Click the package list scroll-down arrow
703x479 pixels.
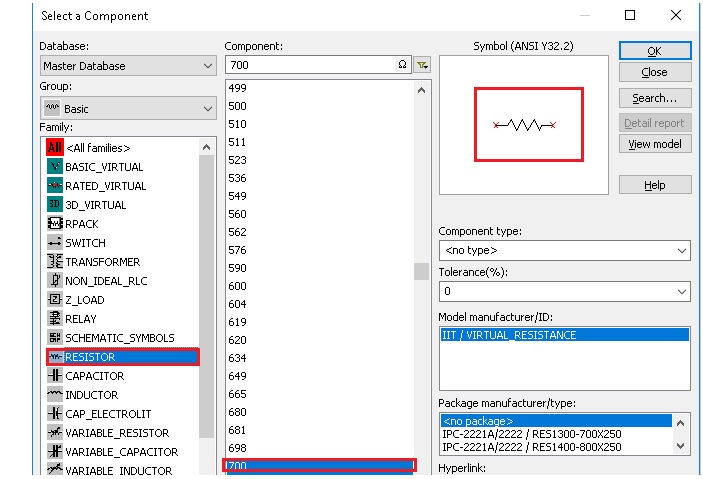(681, 446)
